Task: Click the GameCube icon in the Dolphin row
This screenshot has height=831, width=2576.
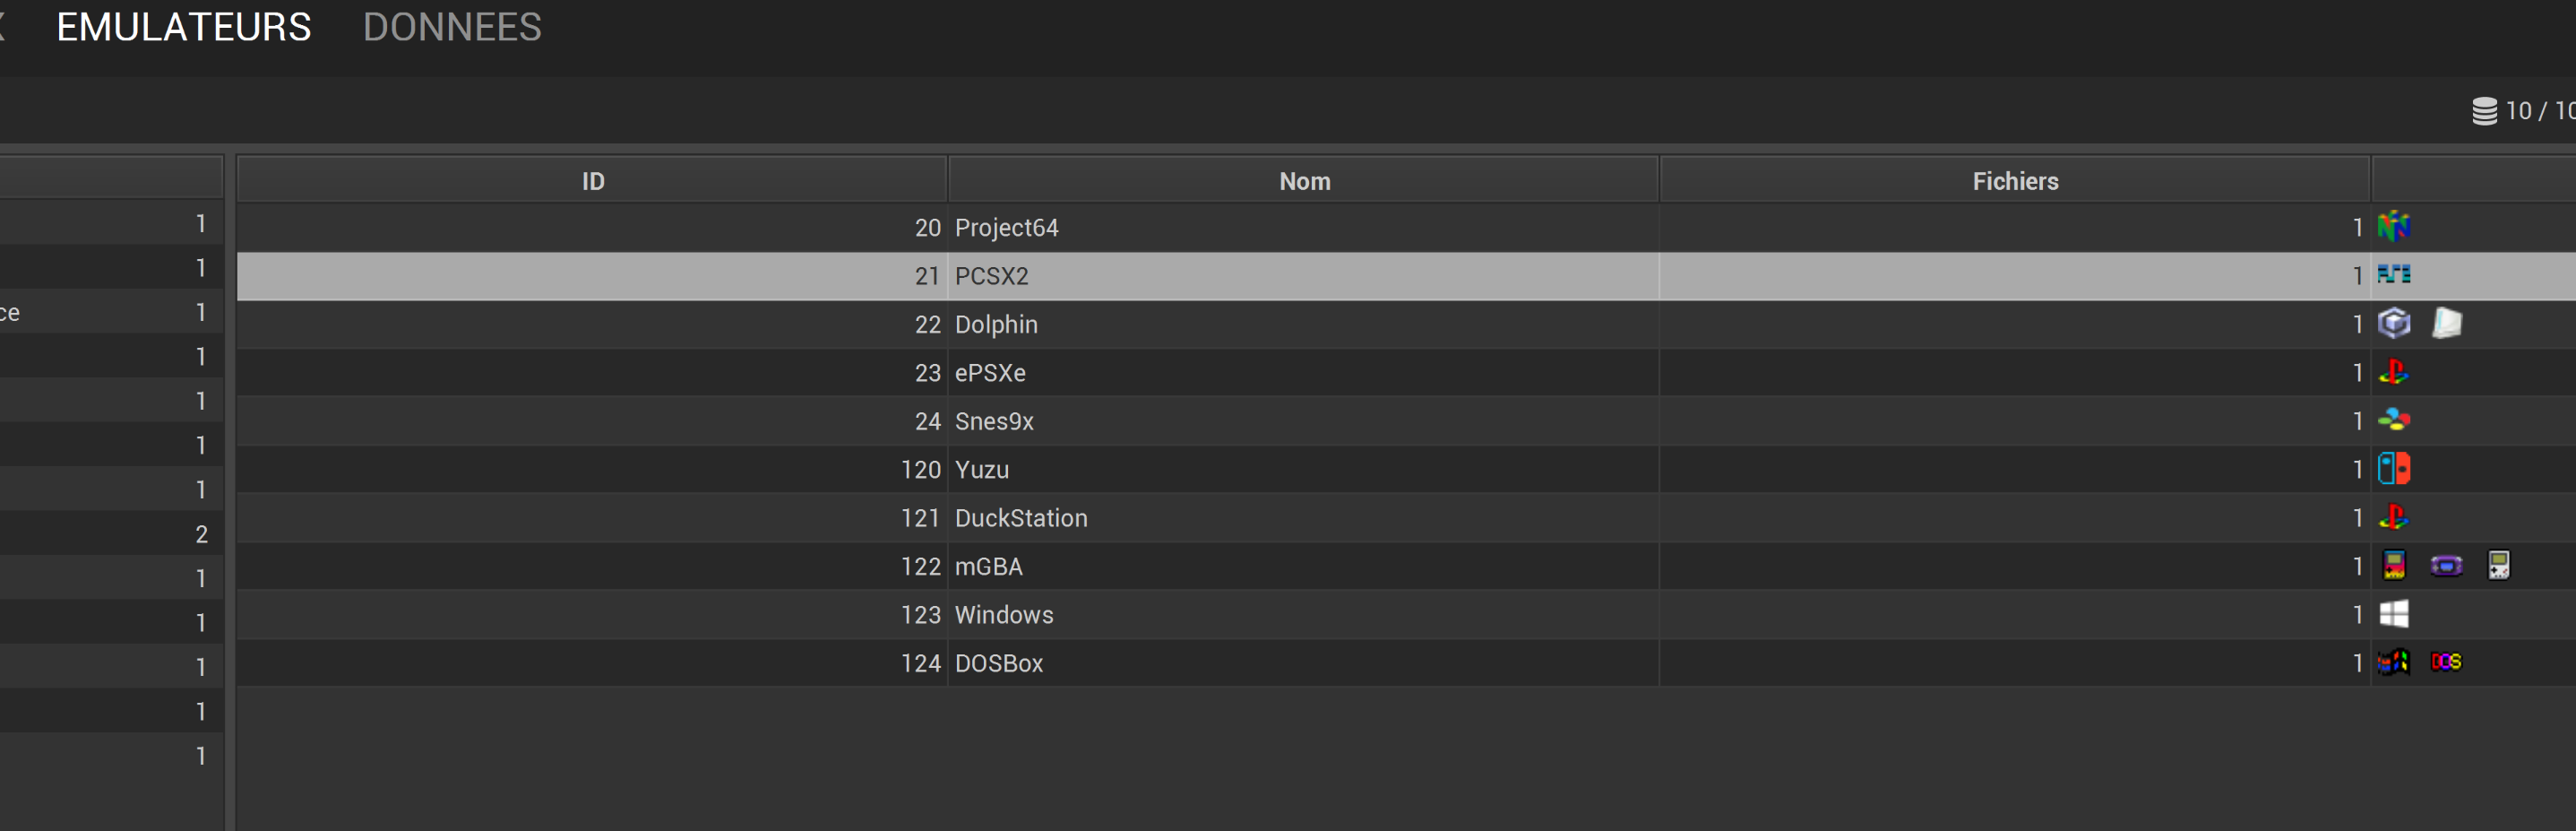Action: (x=2393, y=323)
